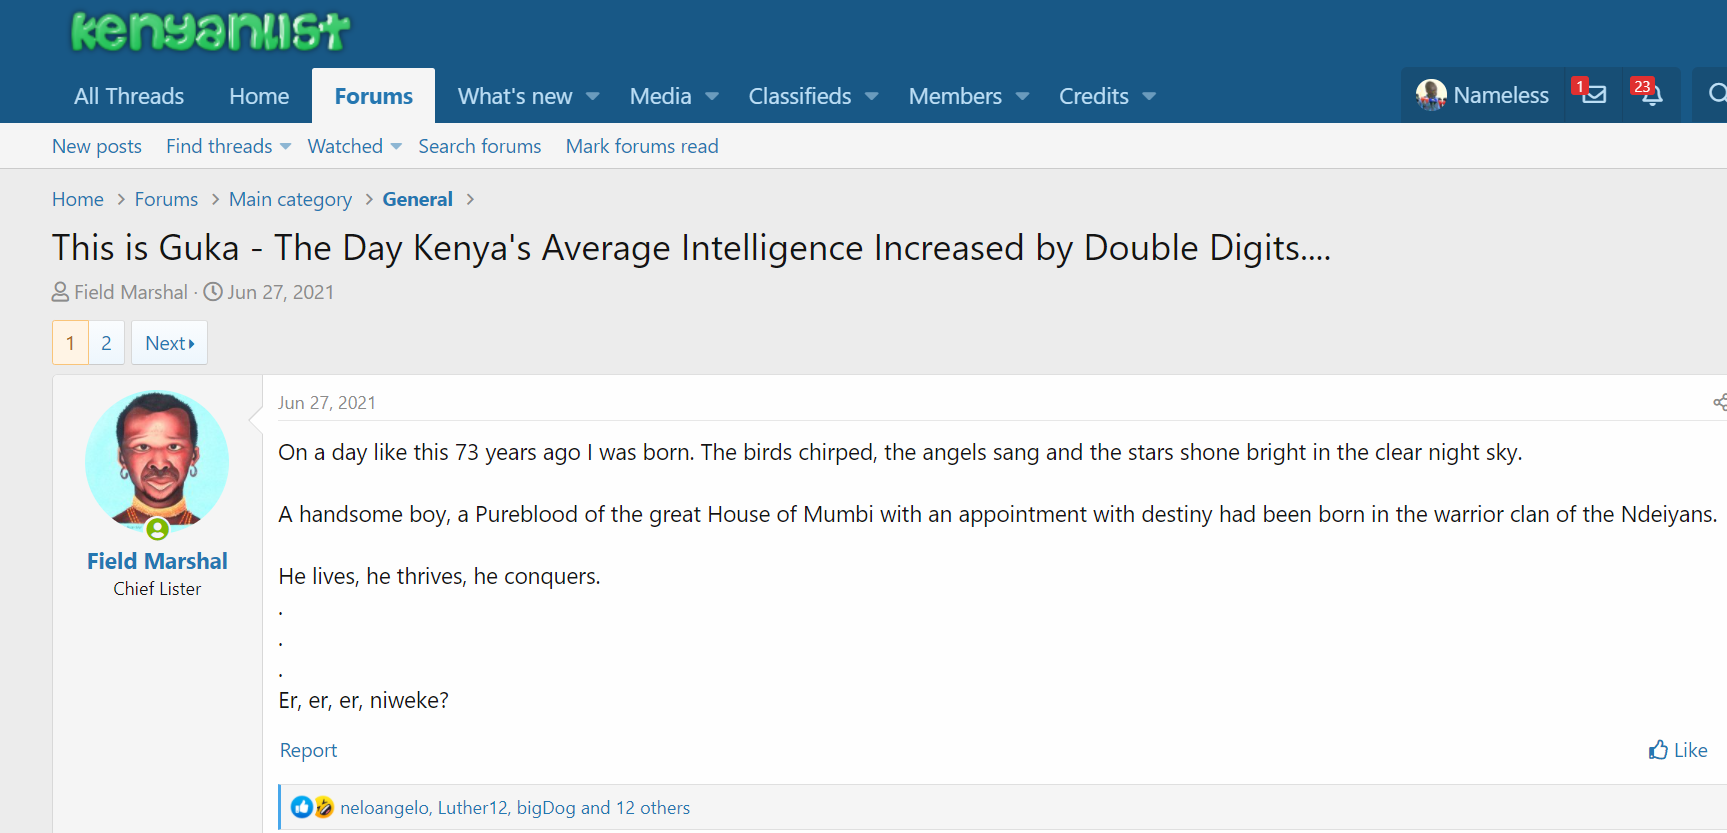Click the Kenyanlist logo
The image size is (1727, 833).
(210, 32)
